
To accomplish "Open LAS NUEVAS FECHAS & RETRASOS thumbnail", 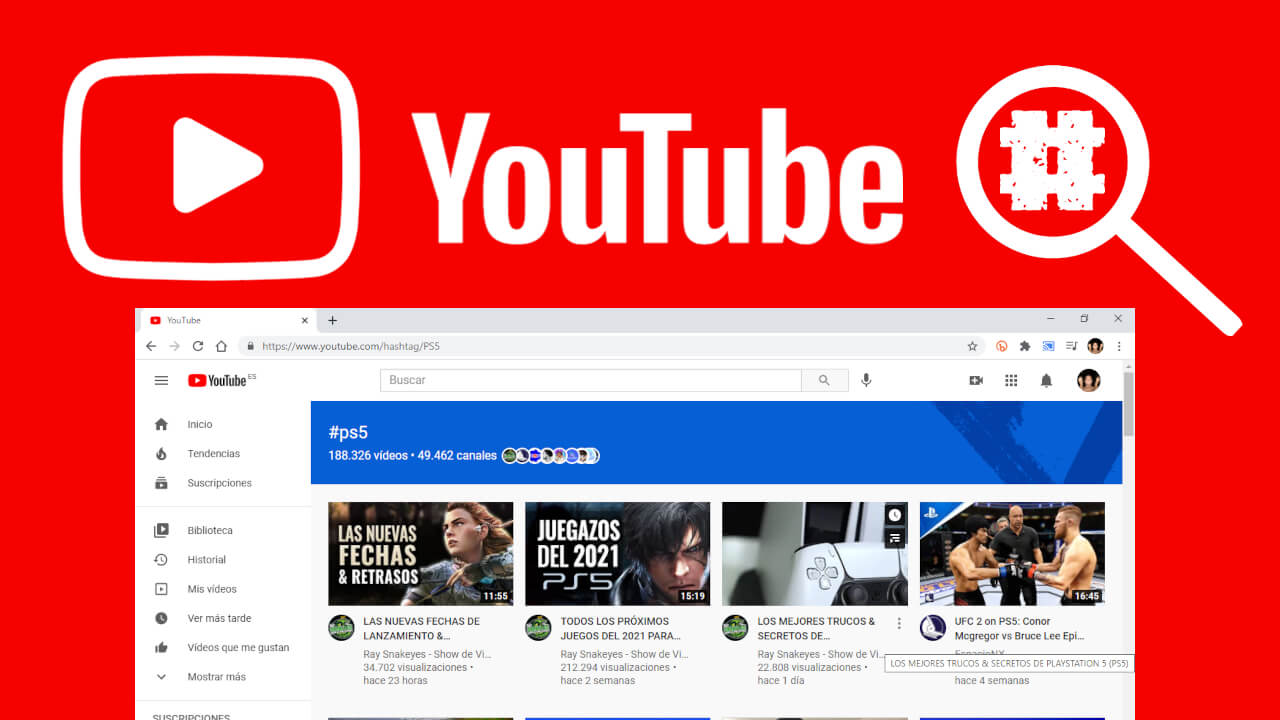I will [420, 554].
